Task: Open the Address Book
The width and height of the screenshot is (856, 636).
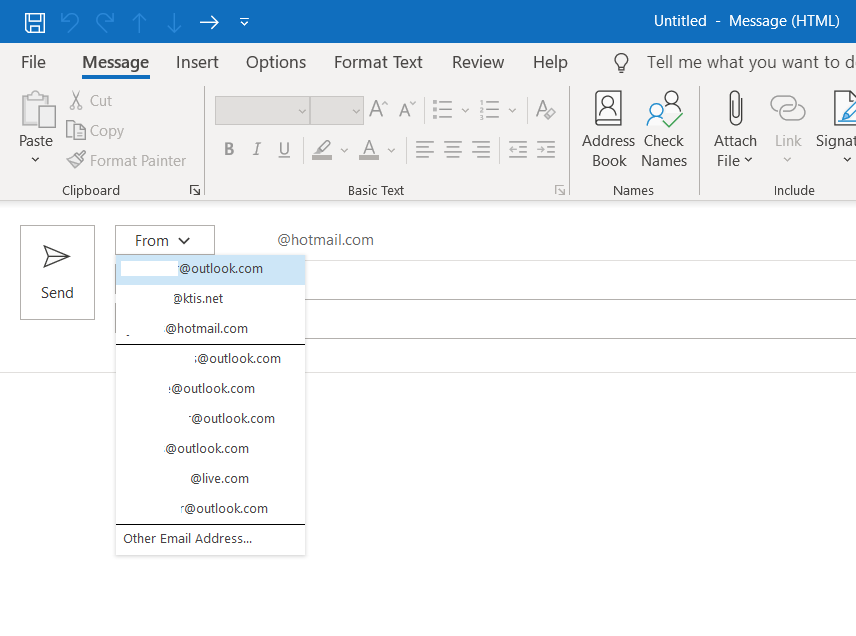Action: point(608,129)
